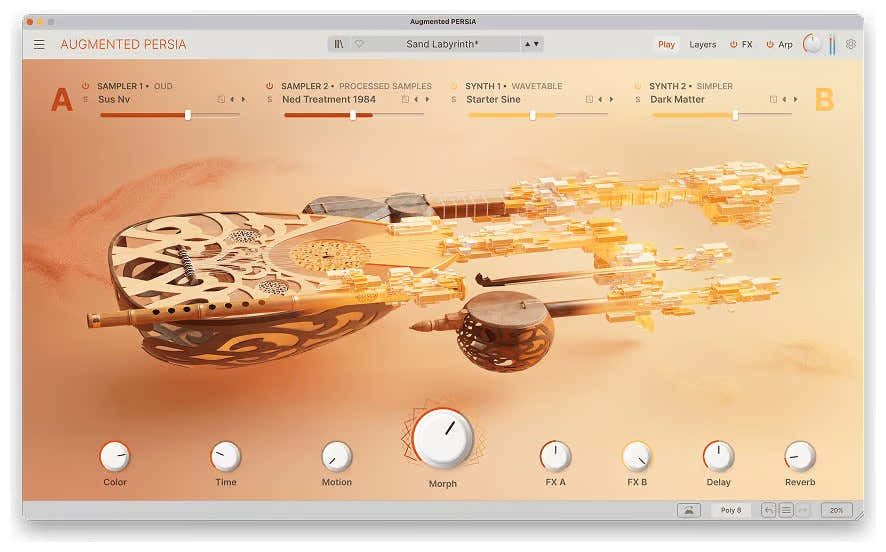The image size is (886, 552).
Task: Click the Synth 2 save-preset icon
Action: (x=773, y=99)
